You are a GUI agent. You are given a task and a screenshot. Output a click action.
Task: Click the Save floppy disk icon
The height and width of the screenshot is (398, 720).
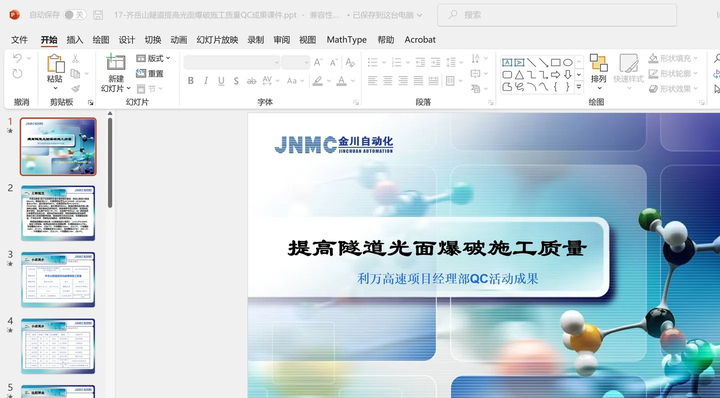click(x=98, y=15)
